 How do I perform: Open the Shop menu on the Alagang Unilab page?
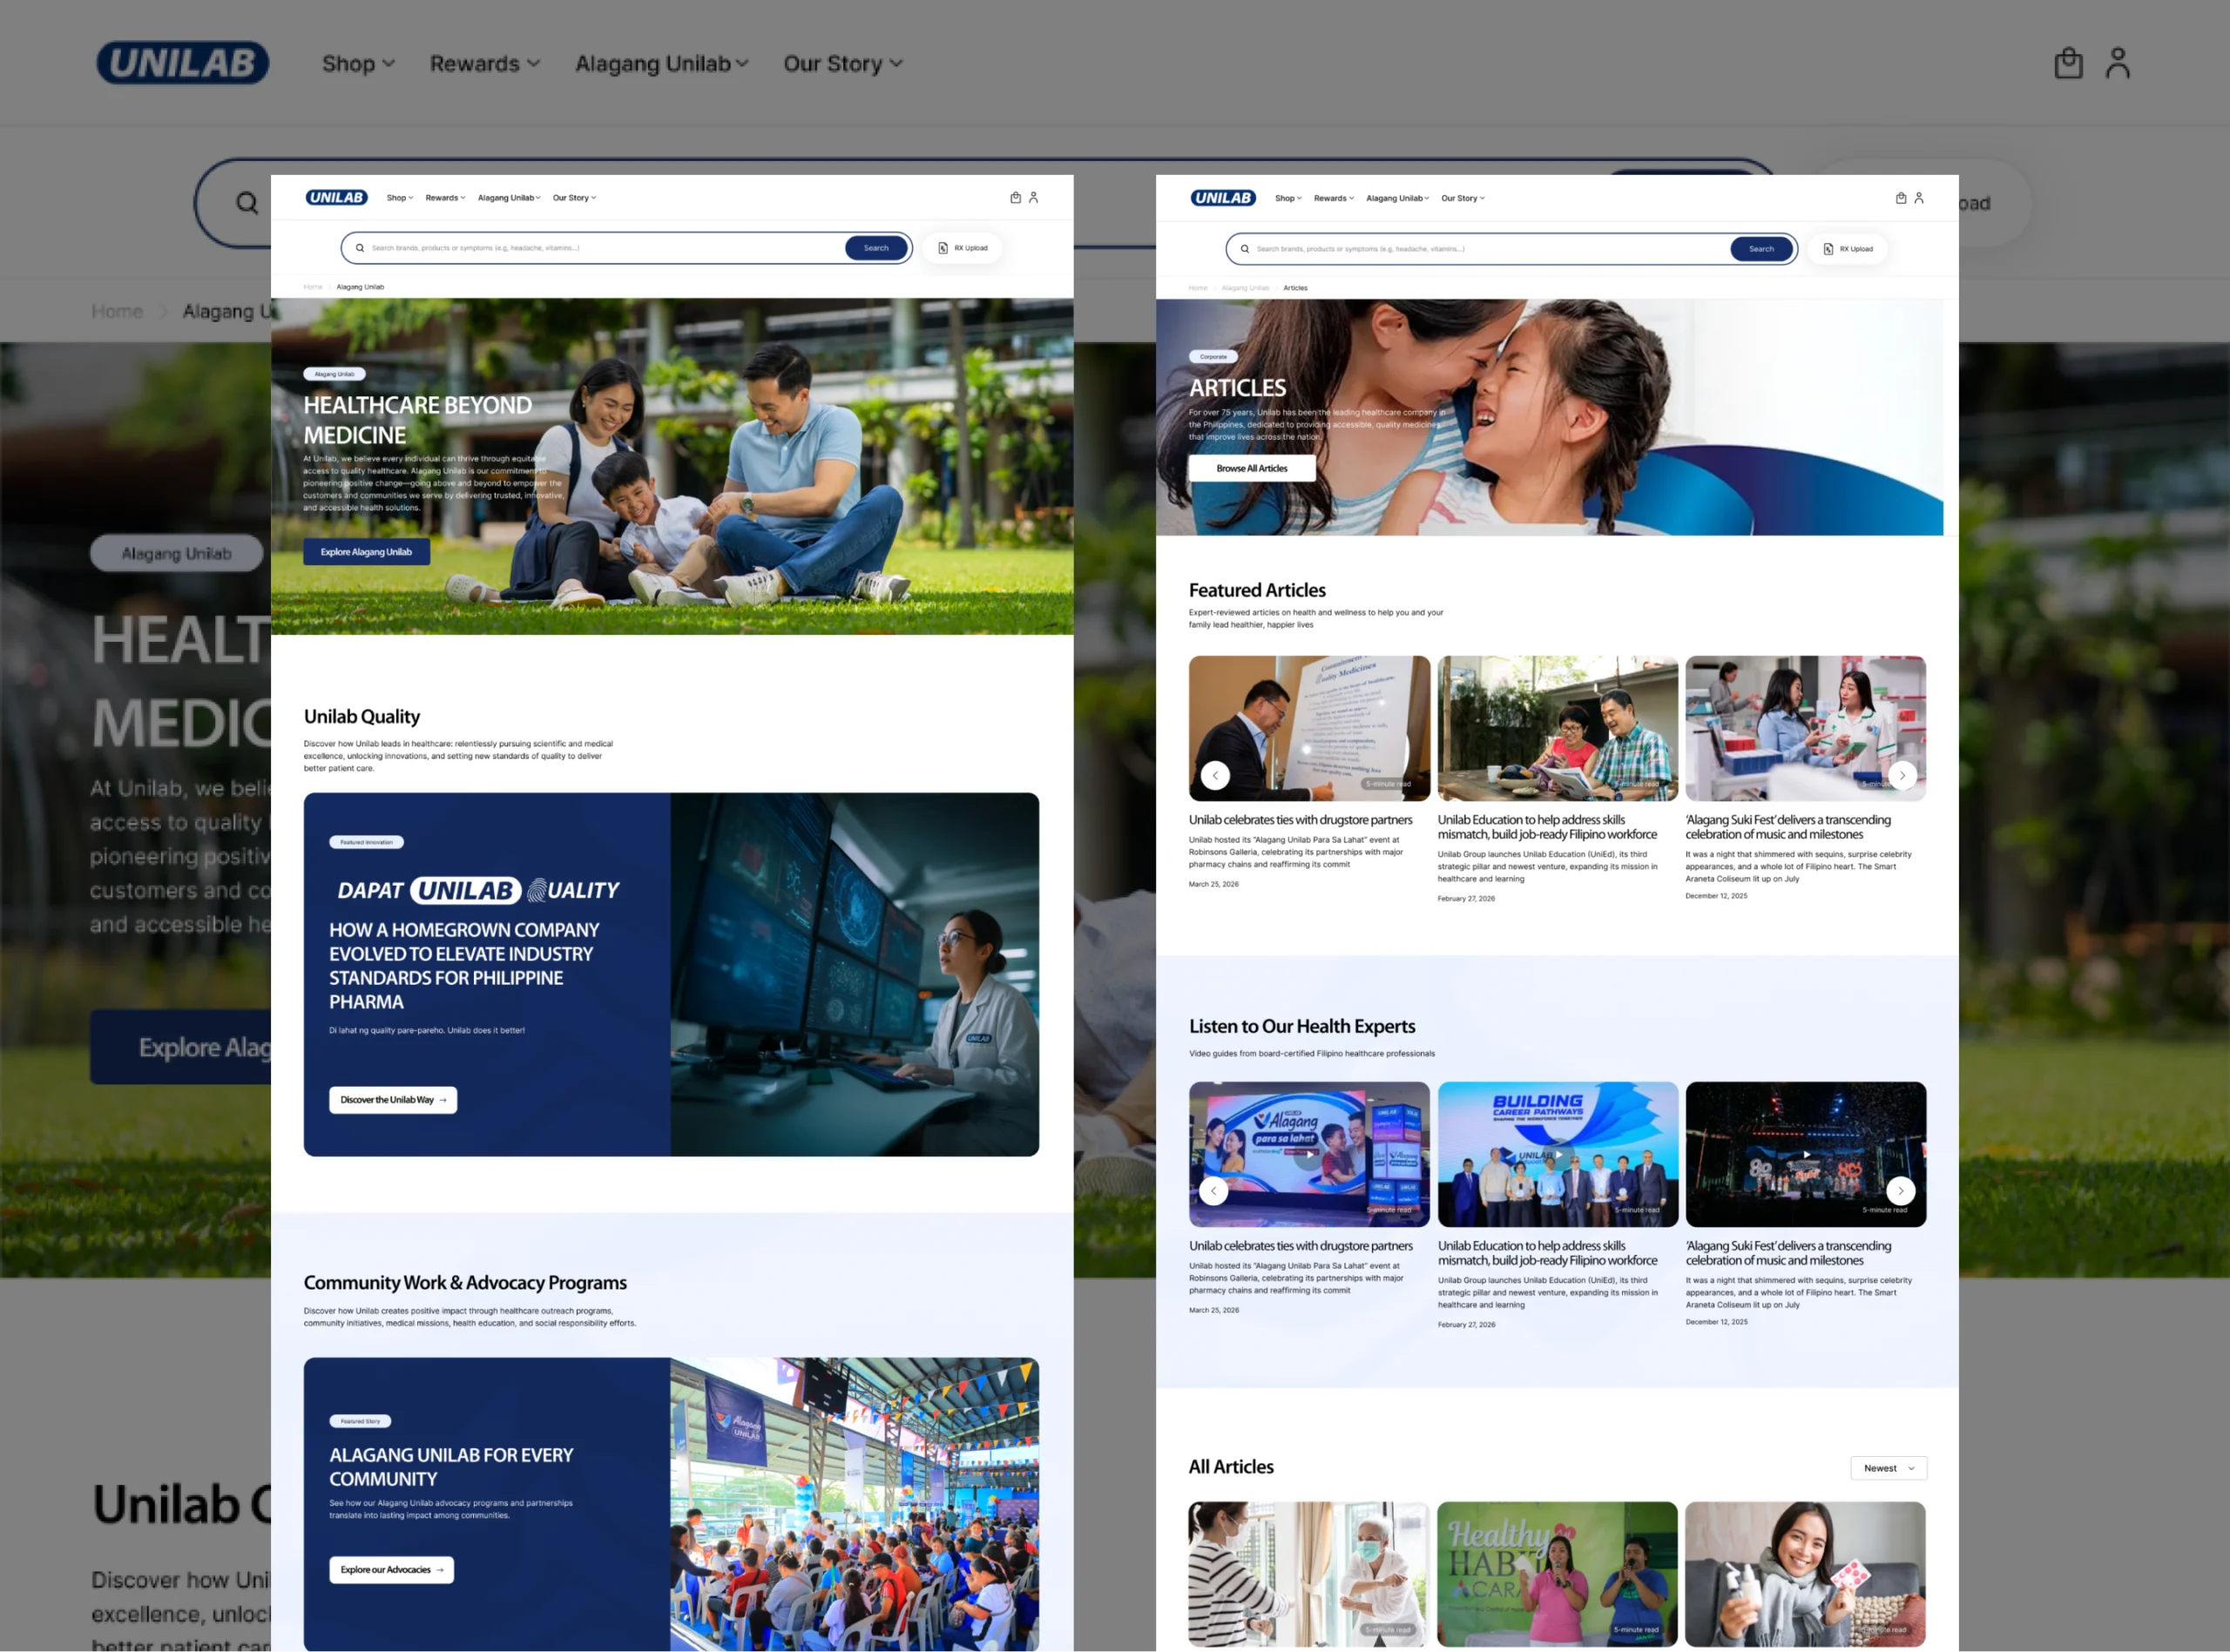click(400, 198)
